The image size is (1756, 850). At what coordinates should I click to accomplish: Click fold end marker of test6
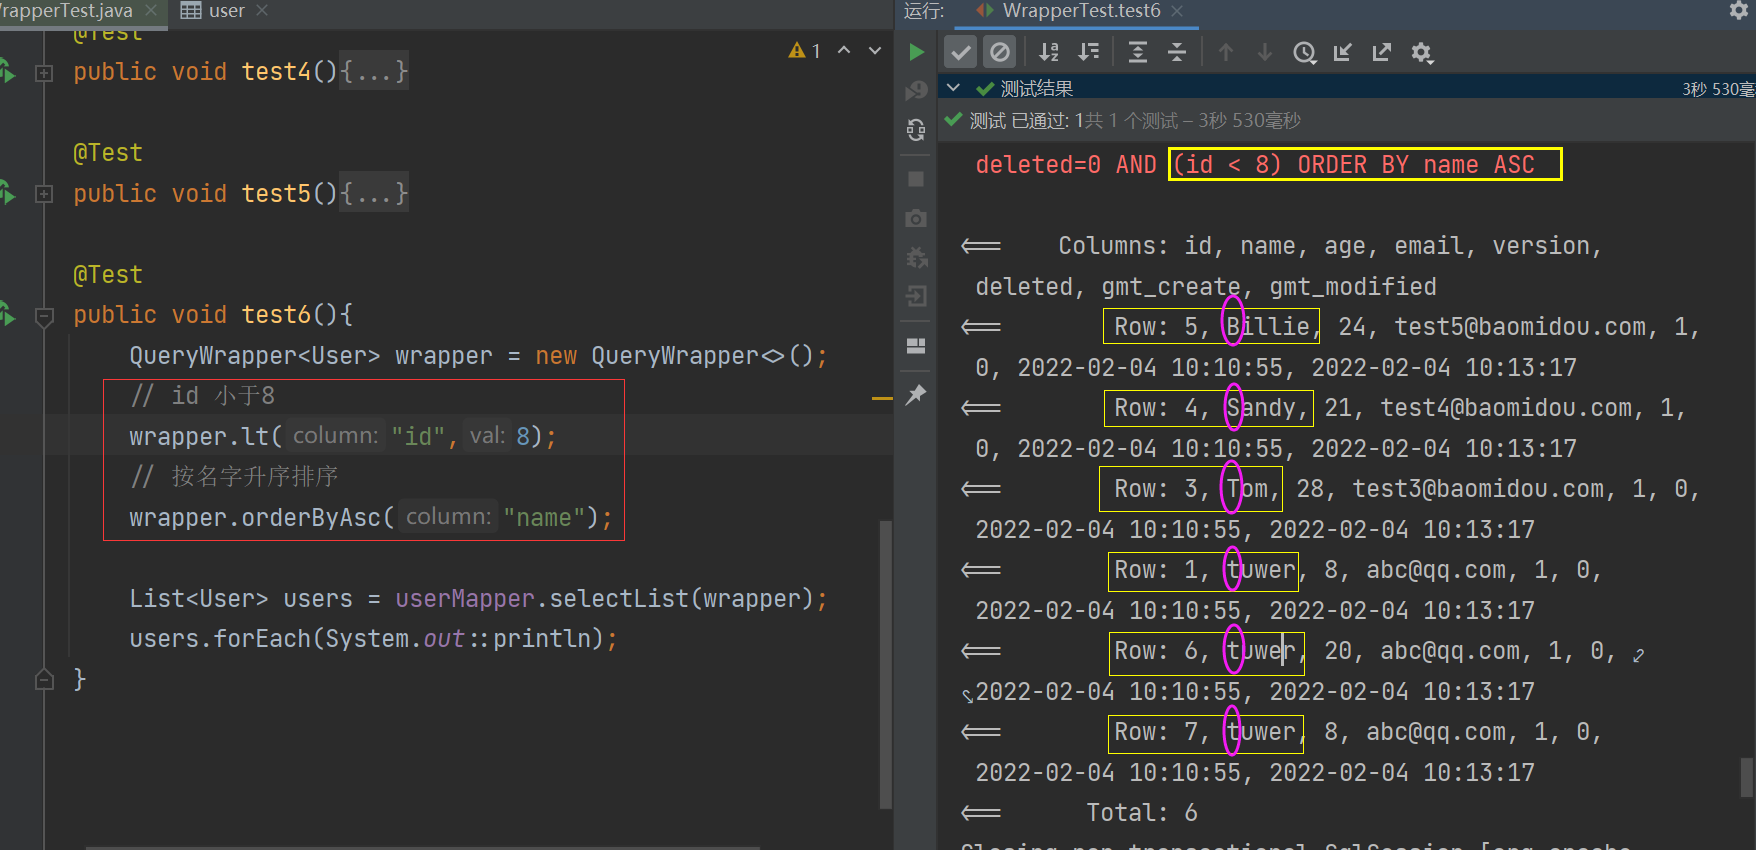pyautogui.click(x=44, y=680)
